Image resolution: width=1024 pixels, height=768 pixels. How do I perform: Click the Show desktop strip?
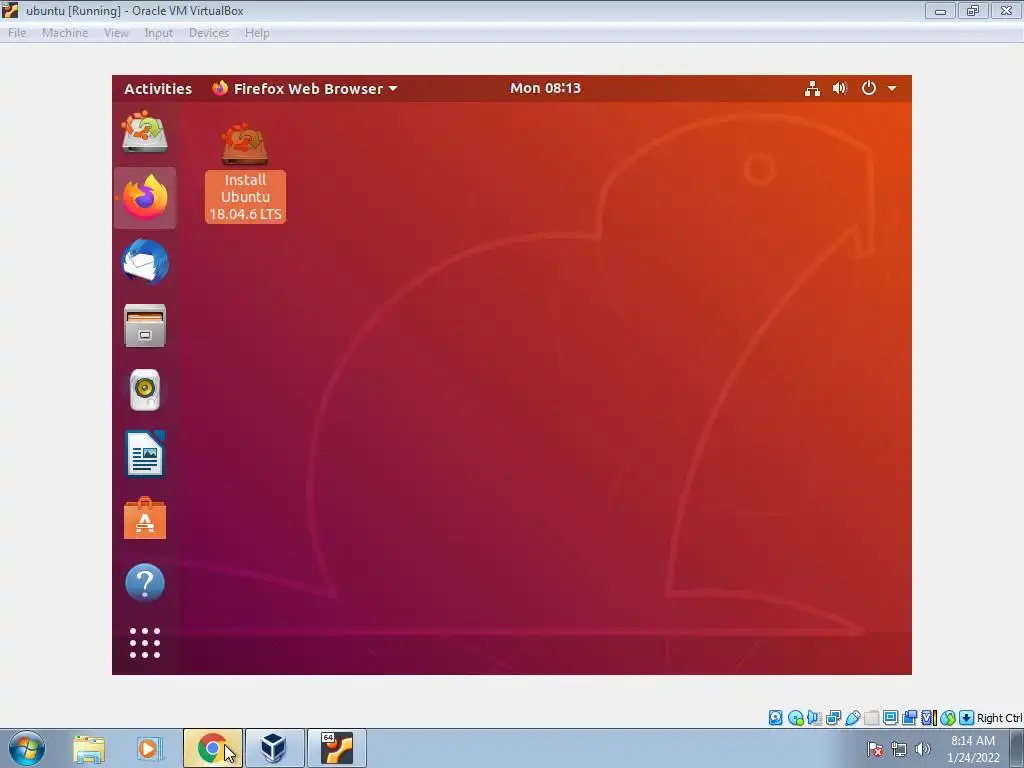(x=1017, y=748)
